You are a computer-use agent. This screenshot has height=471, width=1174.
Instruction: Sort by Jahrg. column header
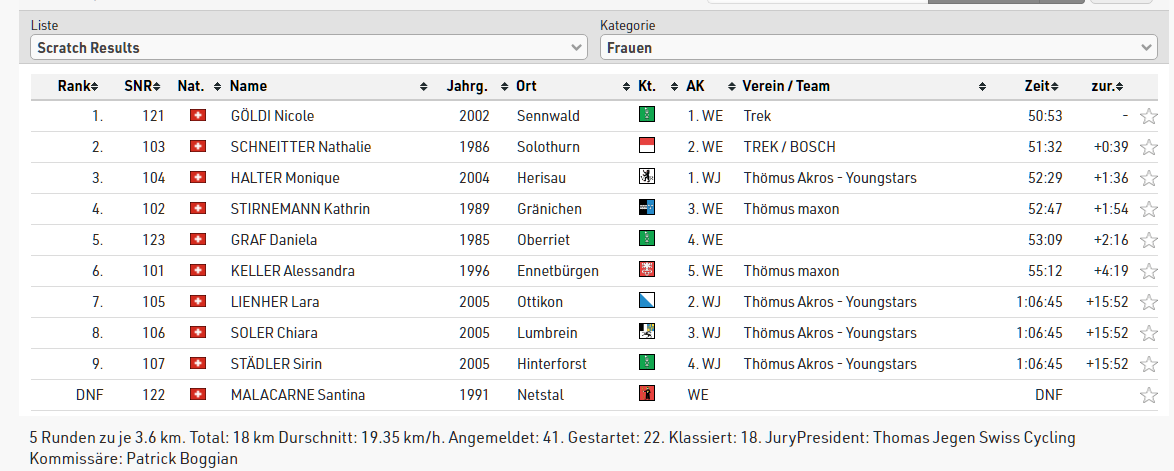[x=472, y=86]
